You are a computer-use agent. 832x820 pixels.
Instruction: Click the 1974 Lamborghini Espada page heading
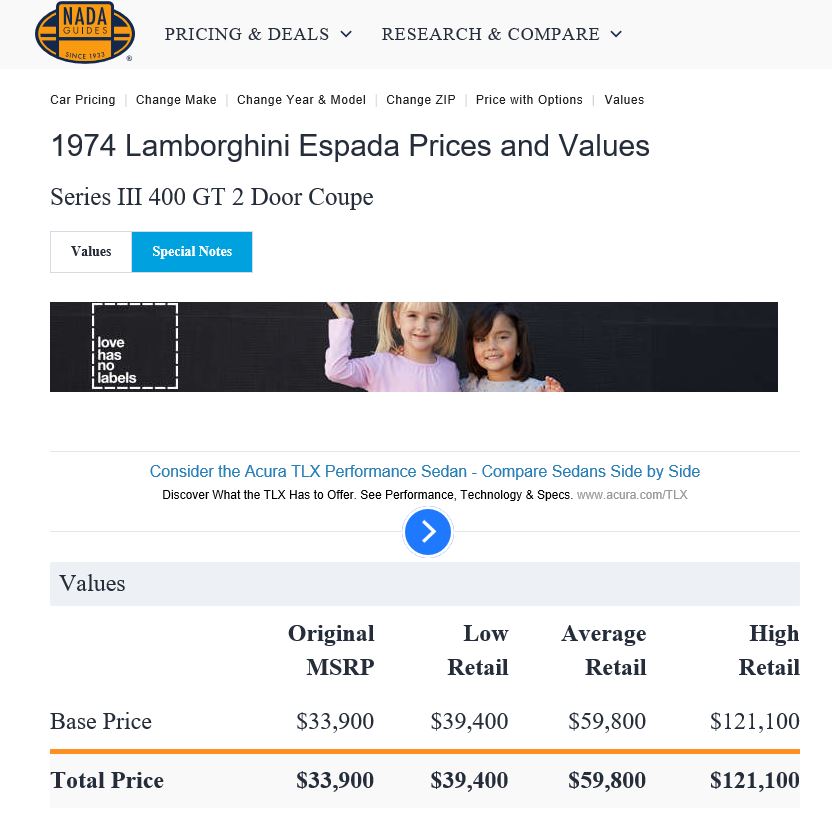(x=350, y=146)
